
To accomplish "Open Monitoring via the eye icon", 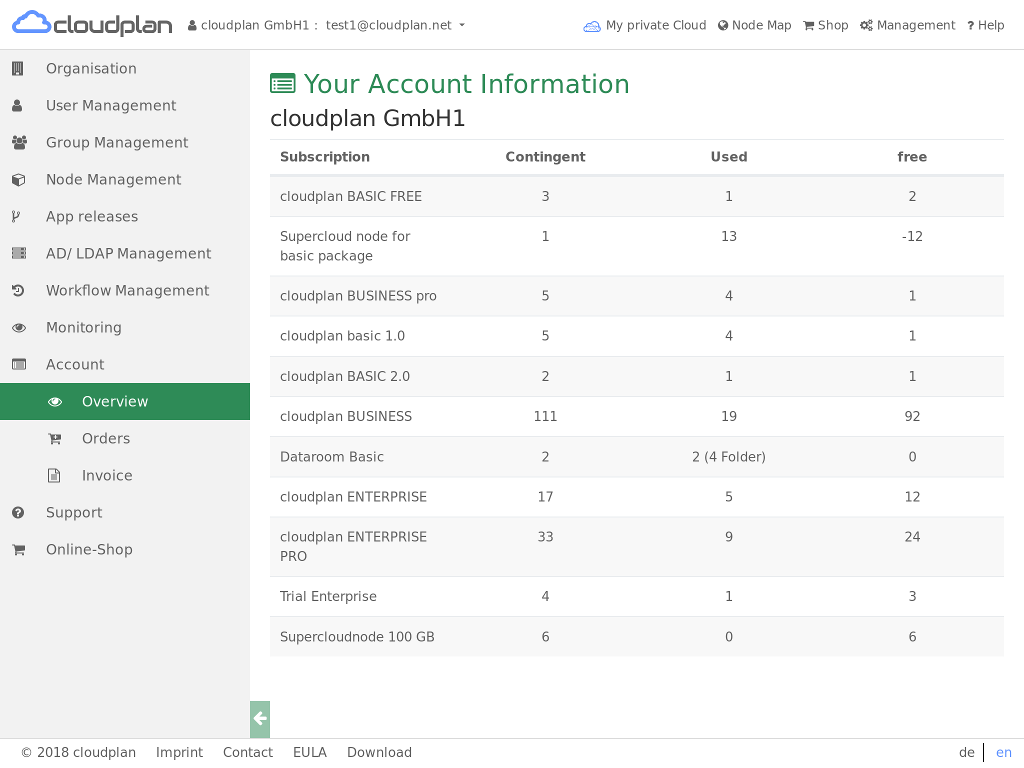I will point(83,327).
